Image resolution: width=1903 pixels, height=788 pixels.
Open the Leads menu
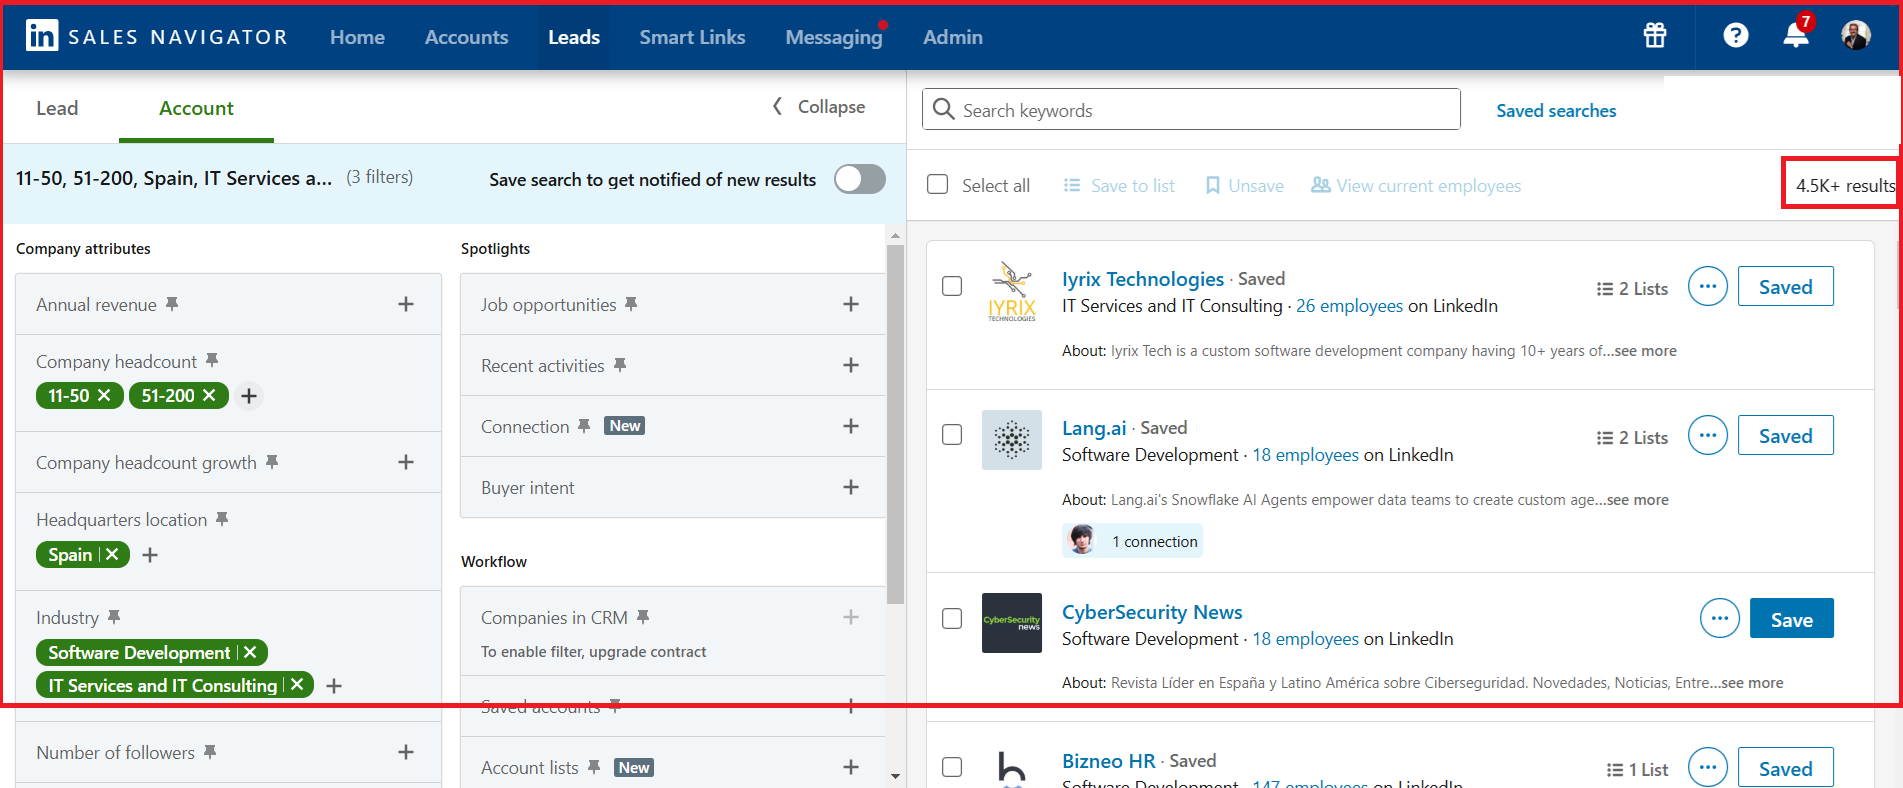coord(574,37)
